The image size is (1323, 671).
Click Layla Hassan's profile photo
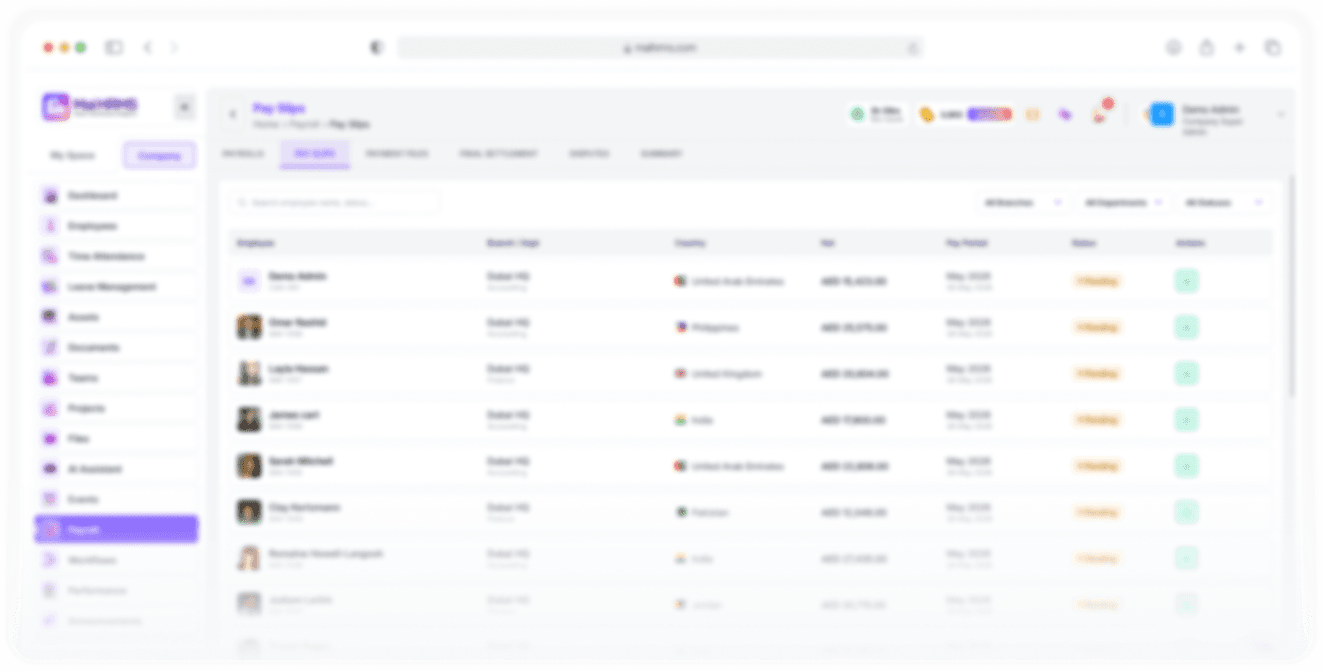coord(249,374)
